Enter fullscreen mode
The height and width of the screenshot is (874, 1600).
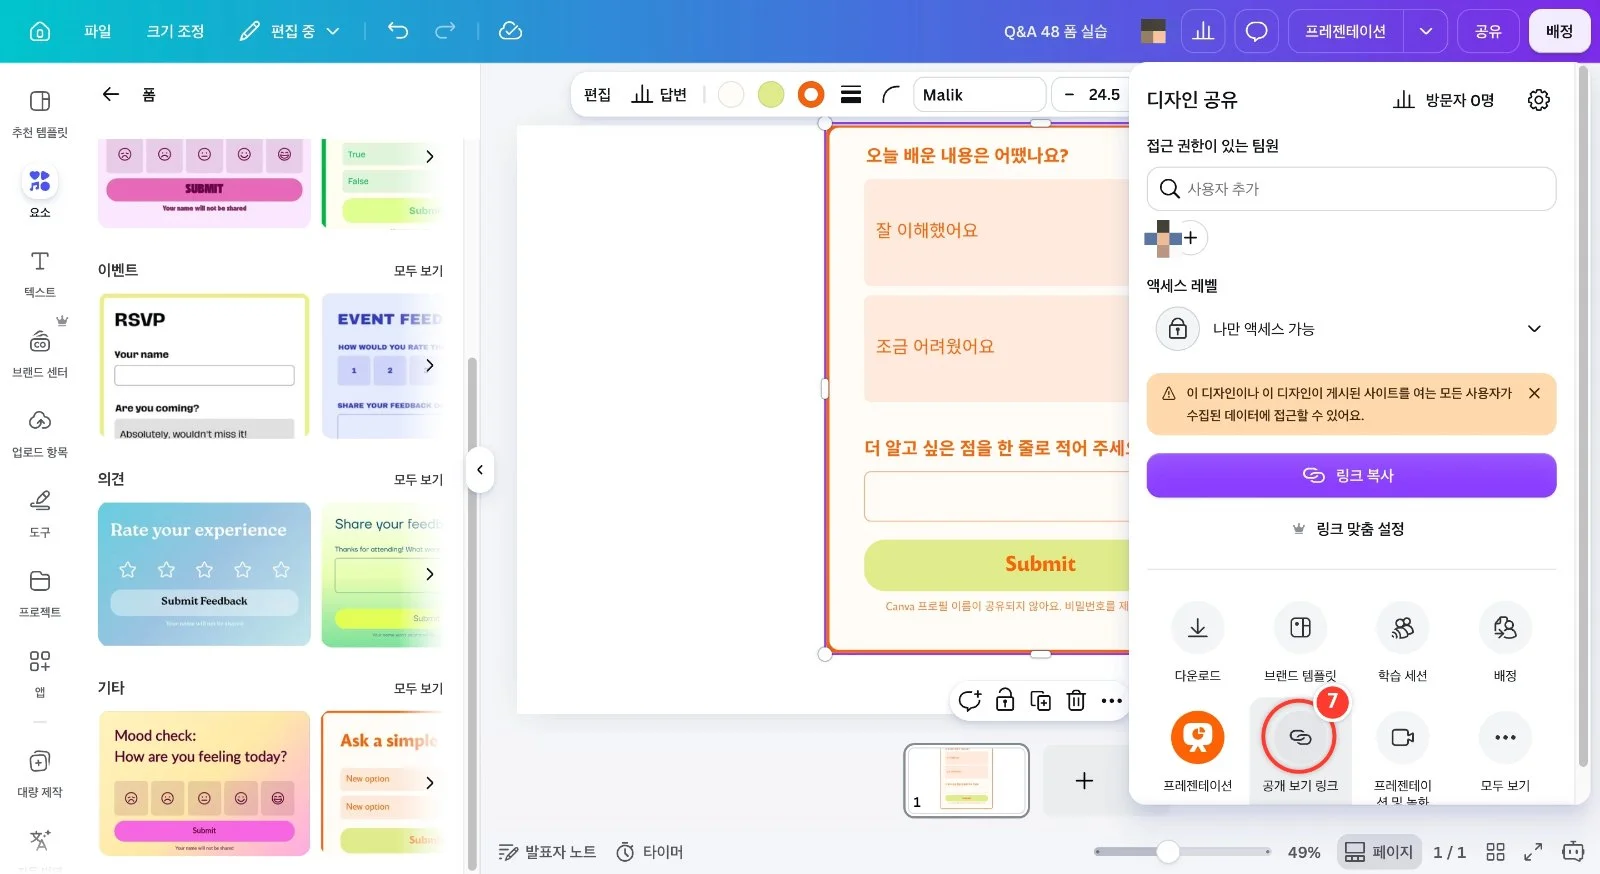pyautogui.click(x=1532, y=852)
